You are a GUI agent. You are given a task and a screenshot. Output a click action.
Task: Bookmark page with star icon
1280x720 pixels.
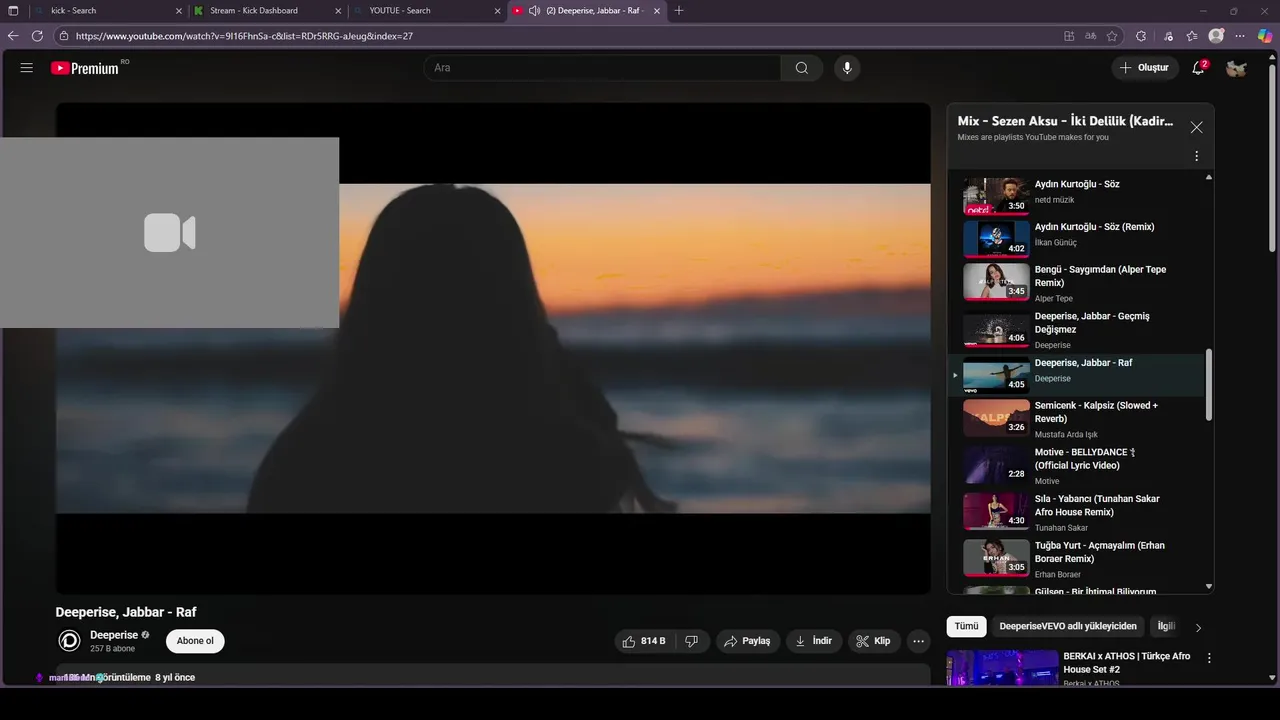pos(1112,36)
